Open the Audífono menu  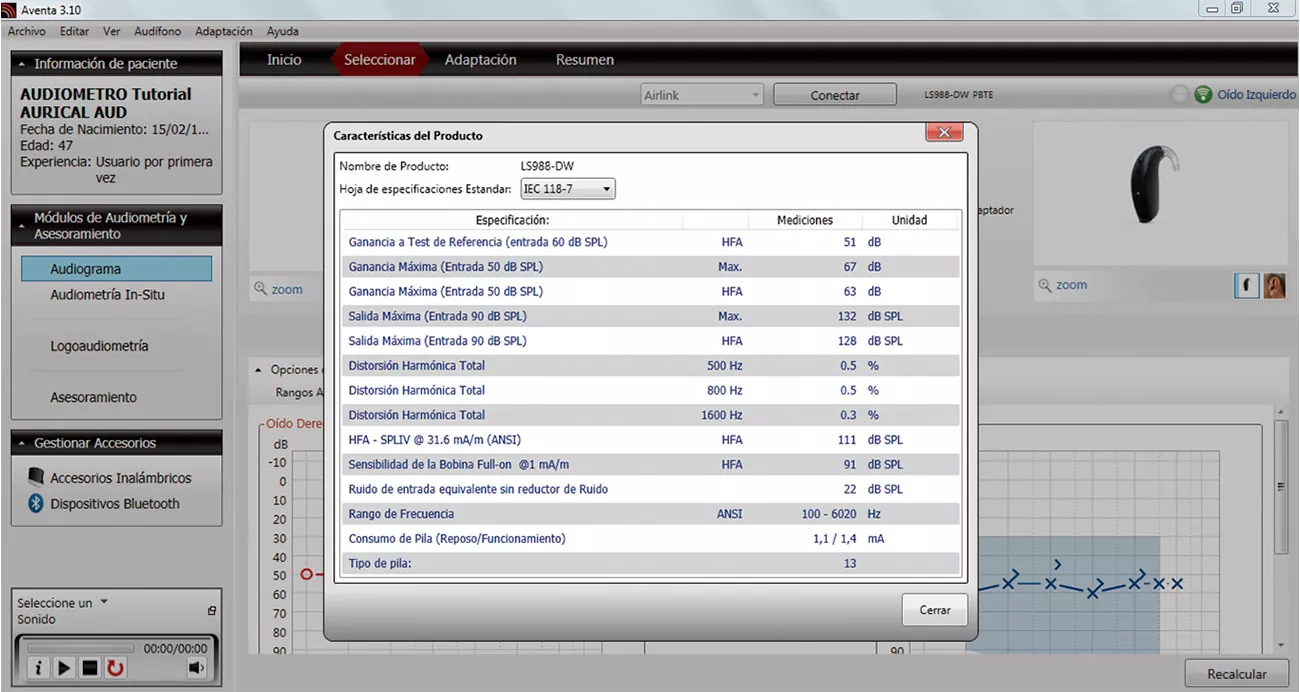pyautogui.click(x=157, y=31)
